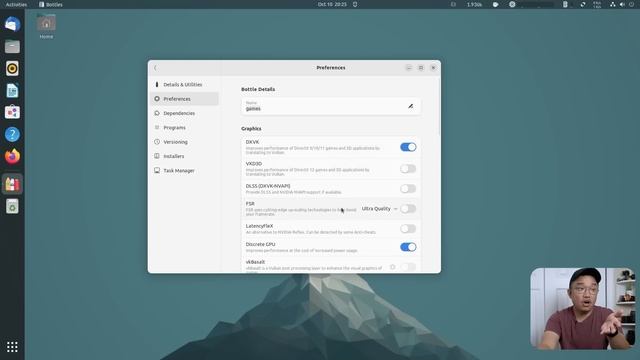Open Ubuntu Software from the dock
Screen dimensions: 640x360
tap(12, 112)
